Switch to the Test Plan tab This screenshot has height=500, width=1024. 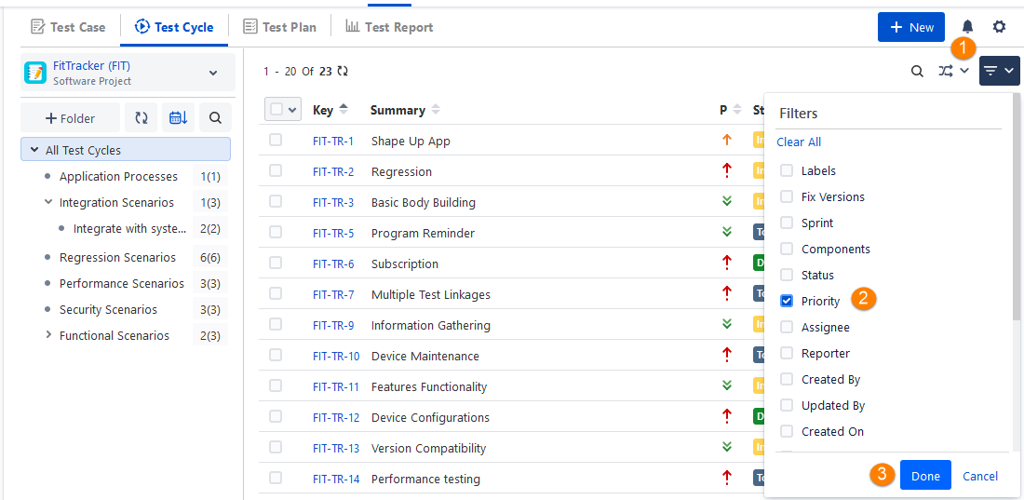coord(280,27)
